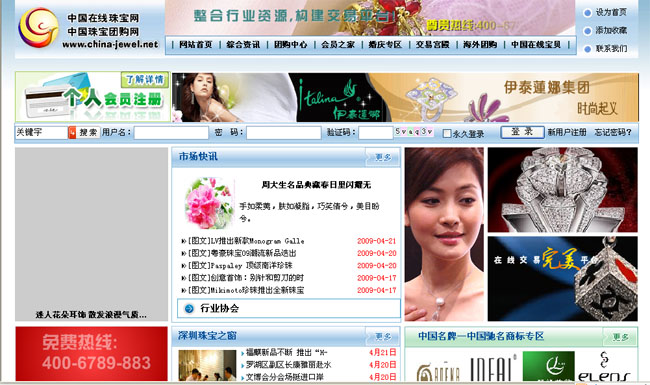
Task: Open the 忘记密码? link
Action: click(613, 132)
